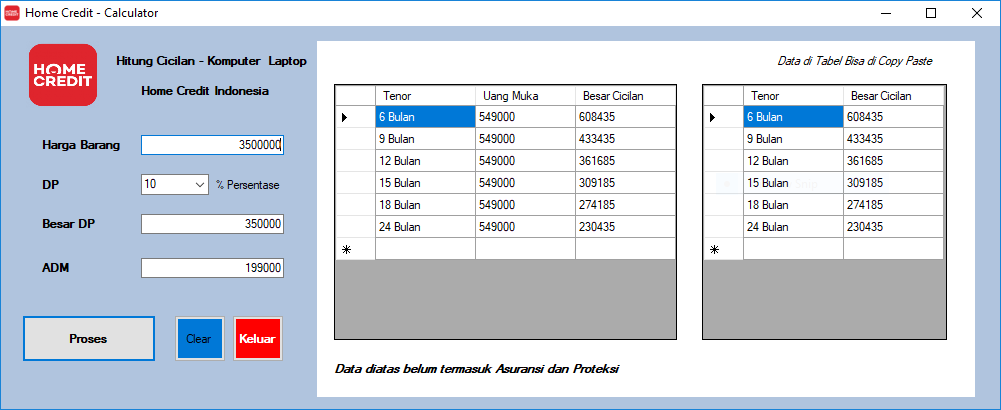The image size is (1001, 410).
Task: Click the Proses button
Action: [x=89, y=338]
